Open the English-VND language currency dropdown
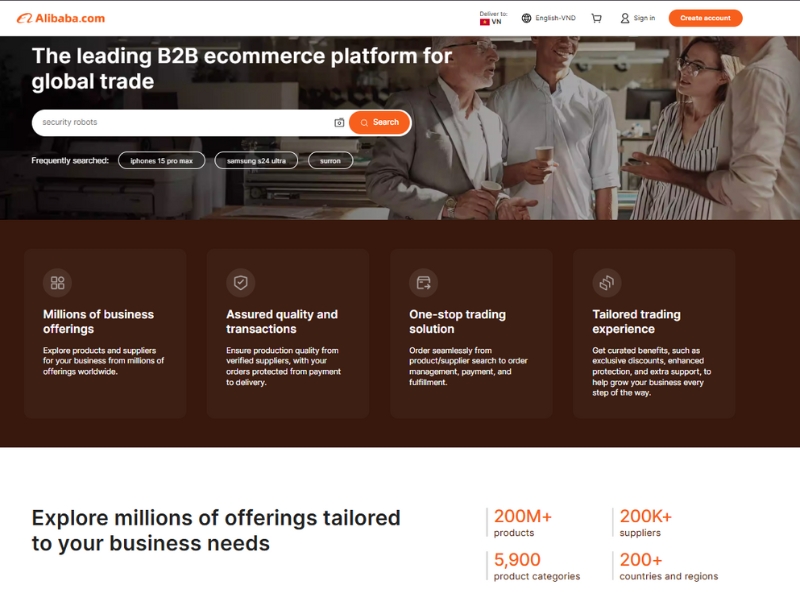This screenshot has height=600, width=800. (x=555, y=18)
